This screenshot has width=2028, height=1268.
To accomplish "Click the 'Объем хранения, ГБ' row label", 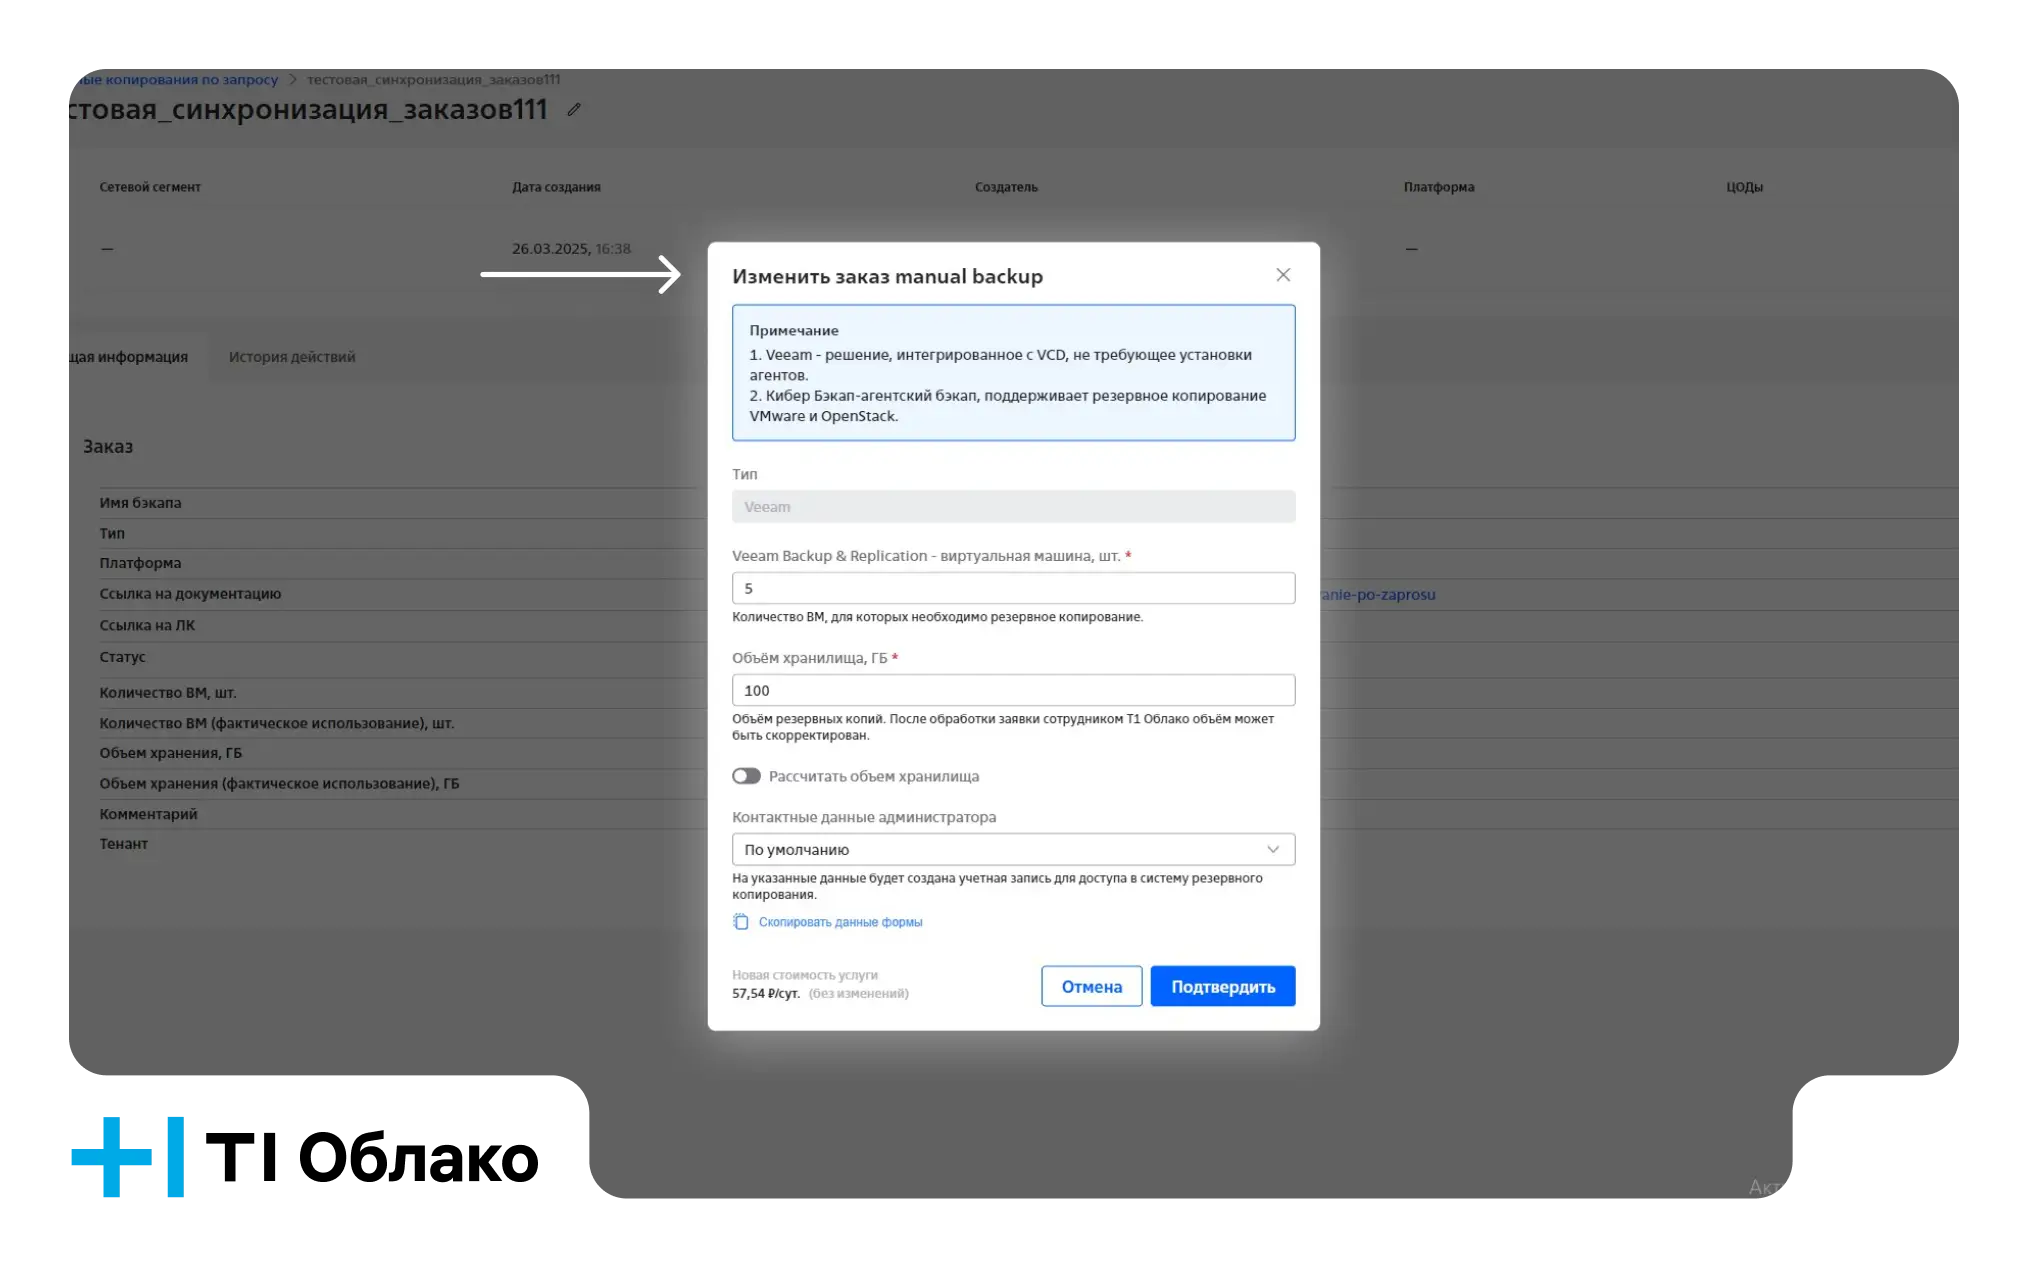I will [170, 753].
